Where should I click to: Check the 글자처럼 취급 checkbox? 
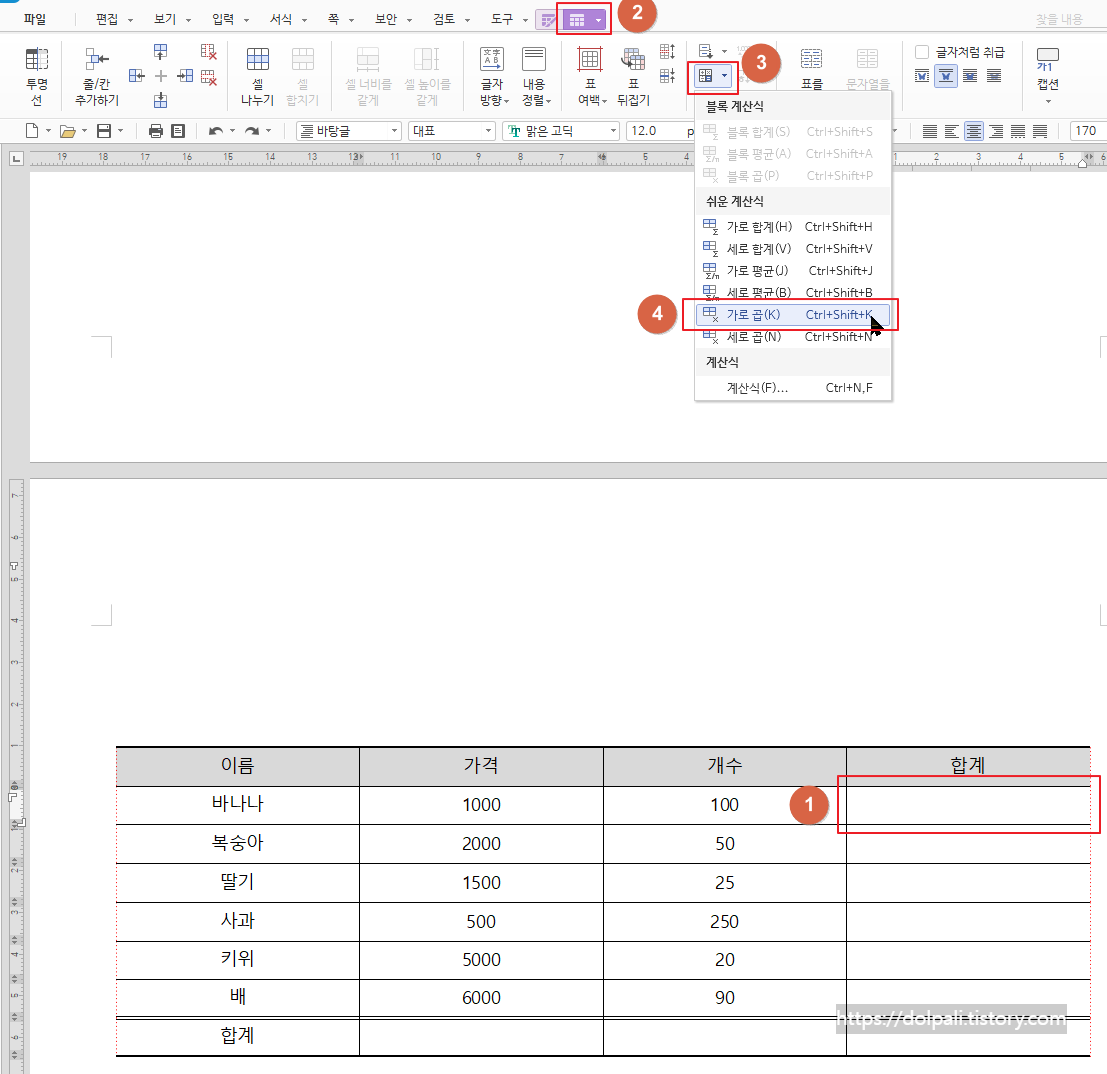[x=921, y=52]
